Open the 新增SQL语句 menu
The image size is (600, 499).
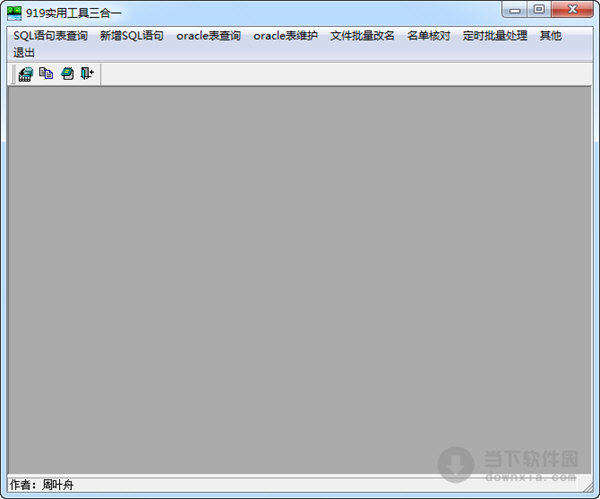pyautogui.click(x=132, y=36)
